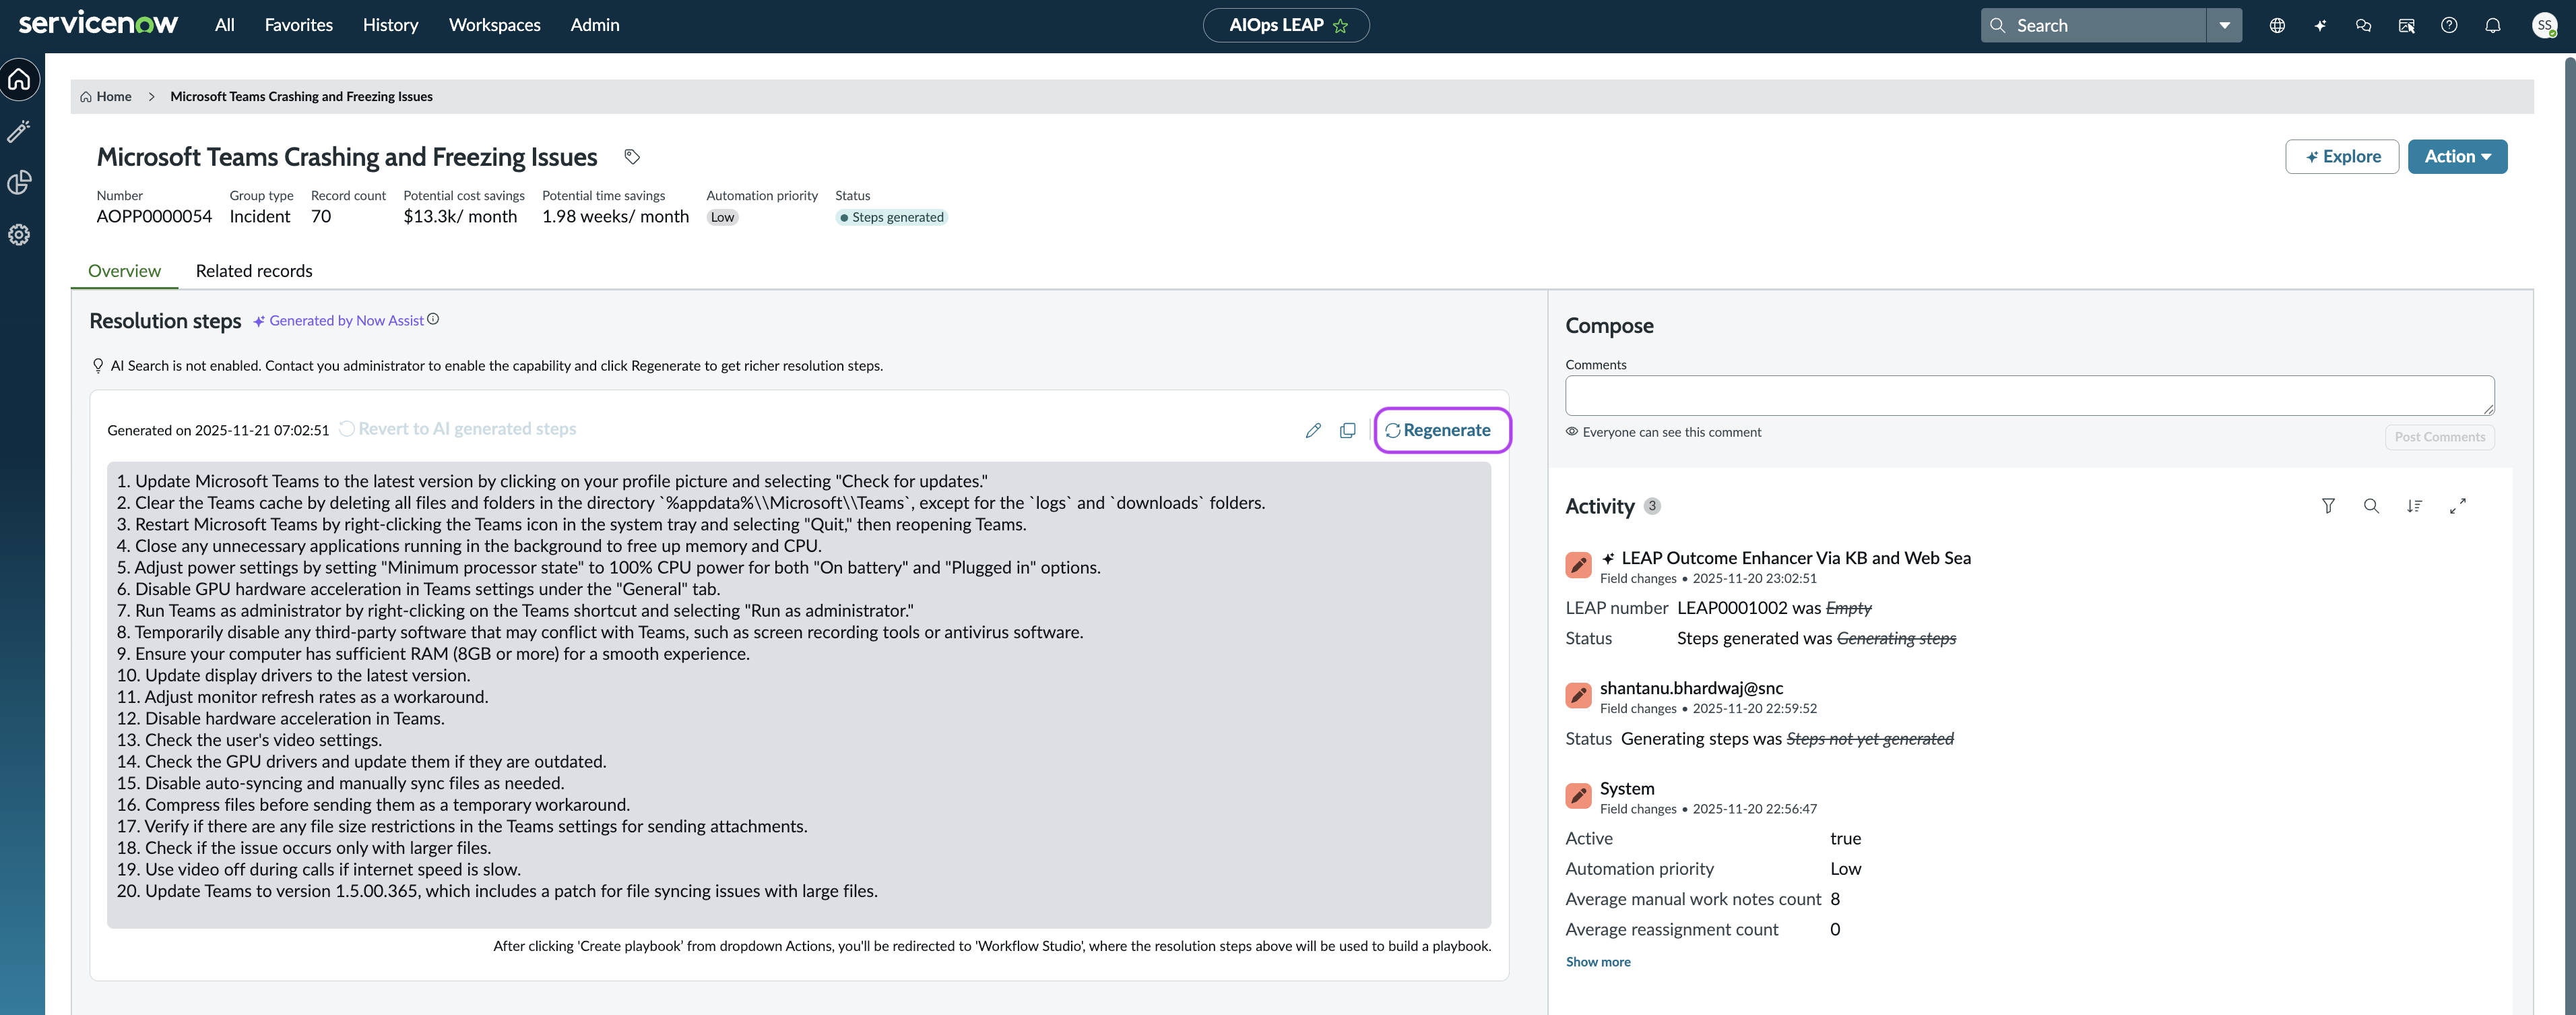The height and width of the screenshot is (1015, 2576).
Task: Open the Admin menu
Action: (595, 25)
